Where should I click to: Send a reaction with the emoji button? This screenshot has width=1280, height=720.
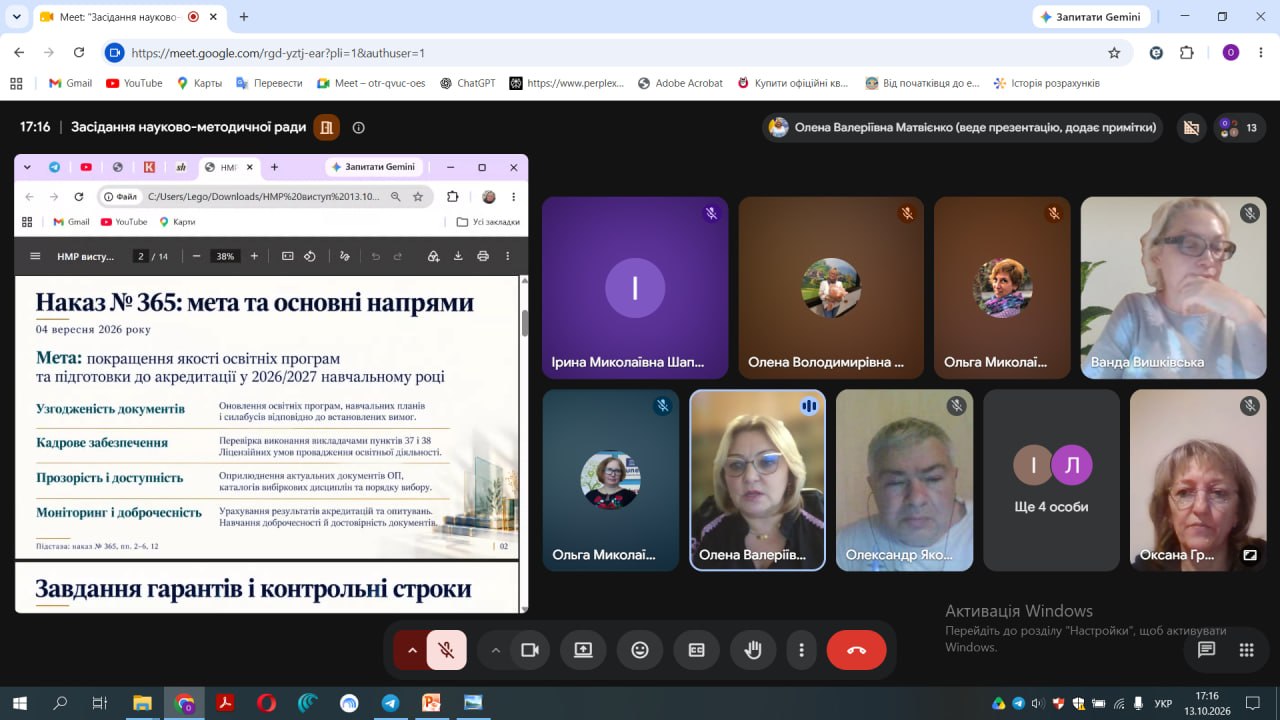(640, 650)
